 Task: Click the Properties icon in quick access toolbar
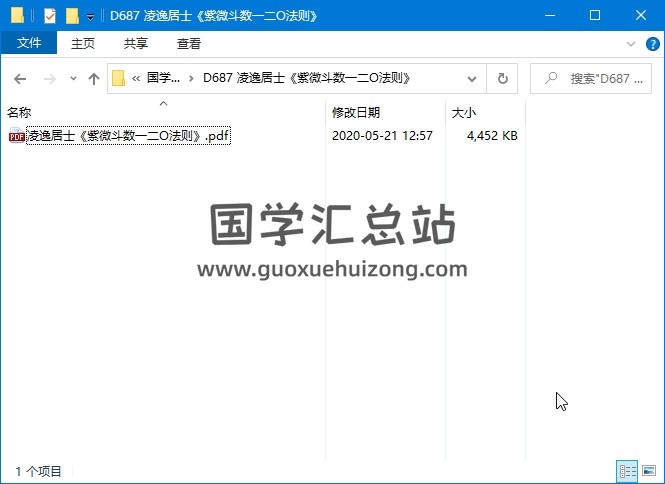coord(50,15)
